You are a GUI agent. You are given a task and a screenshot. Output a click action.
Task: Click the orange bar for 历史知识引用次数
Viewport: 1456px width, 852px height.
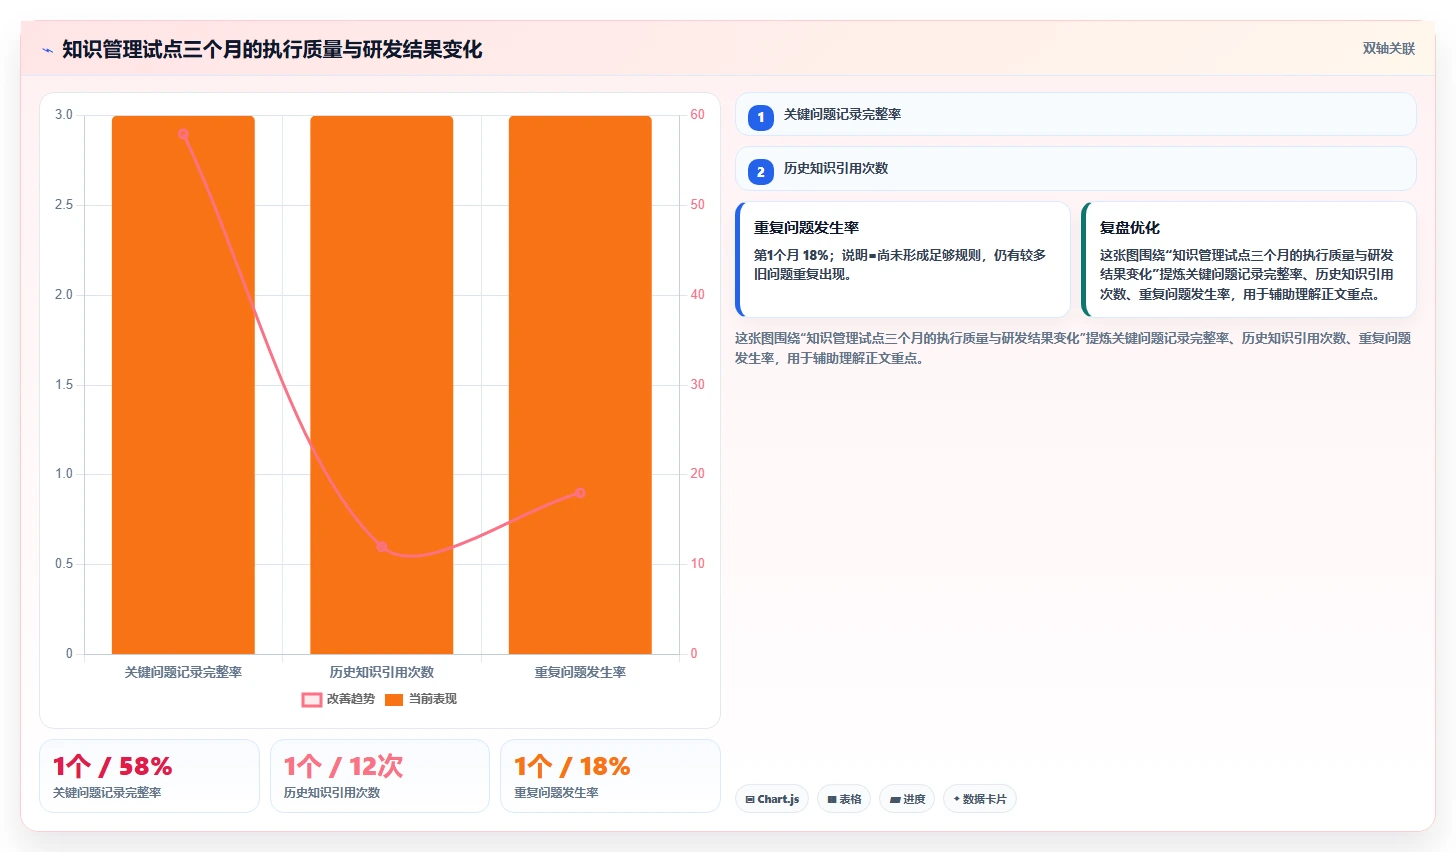[x=381, y=384]
